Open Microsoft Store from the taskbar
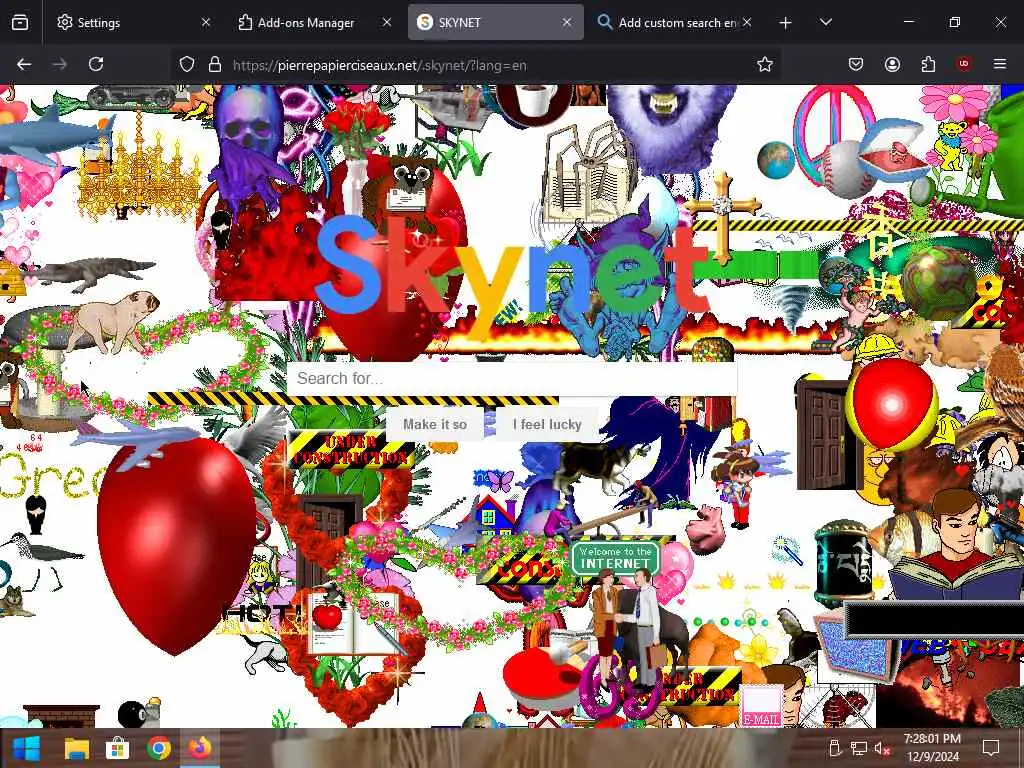This screenshot has height=768, width=1024. [118, 748]
